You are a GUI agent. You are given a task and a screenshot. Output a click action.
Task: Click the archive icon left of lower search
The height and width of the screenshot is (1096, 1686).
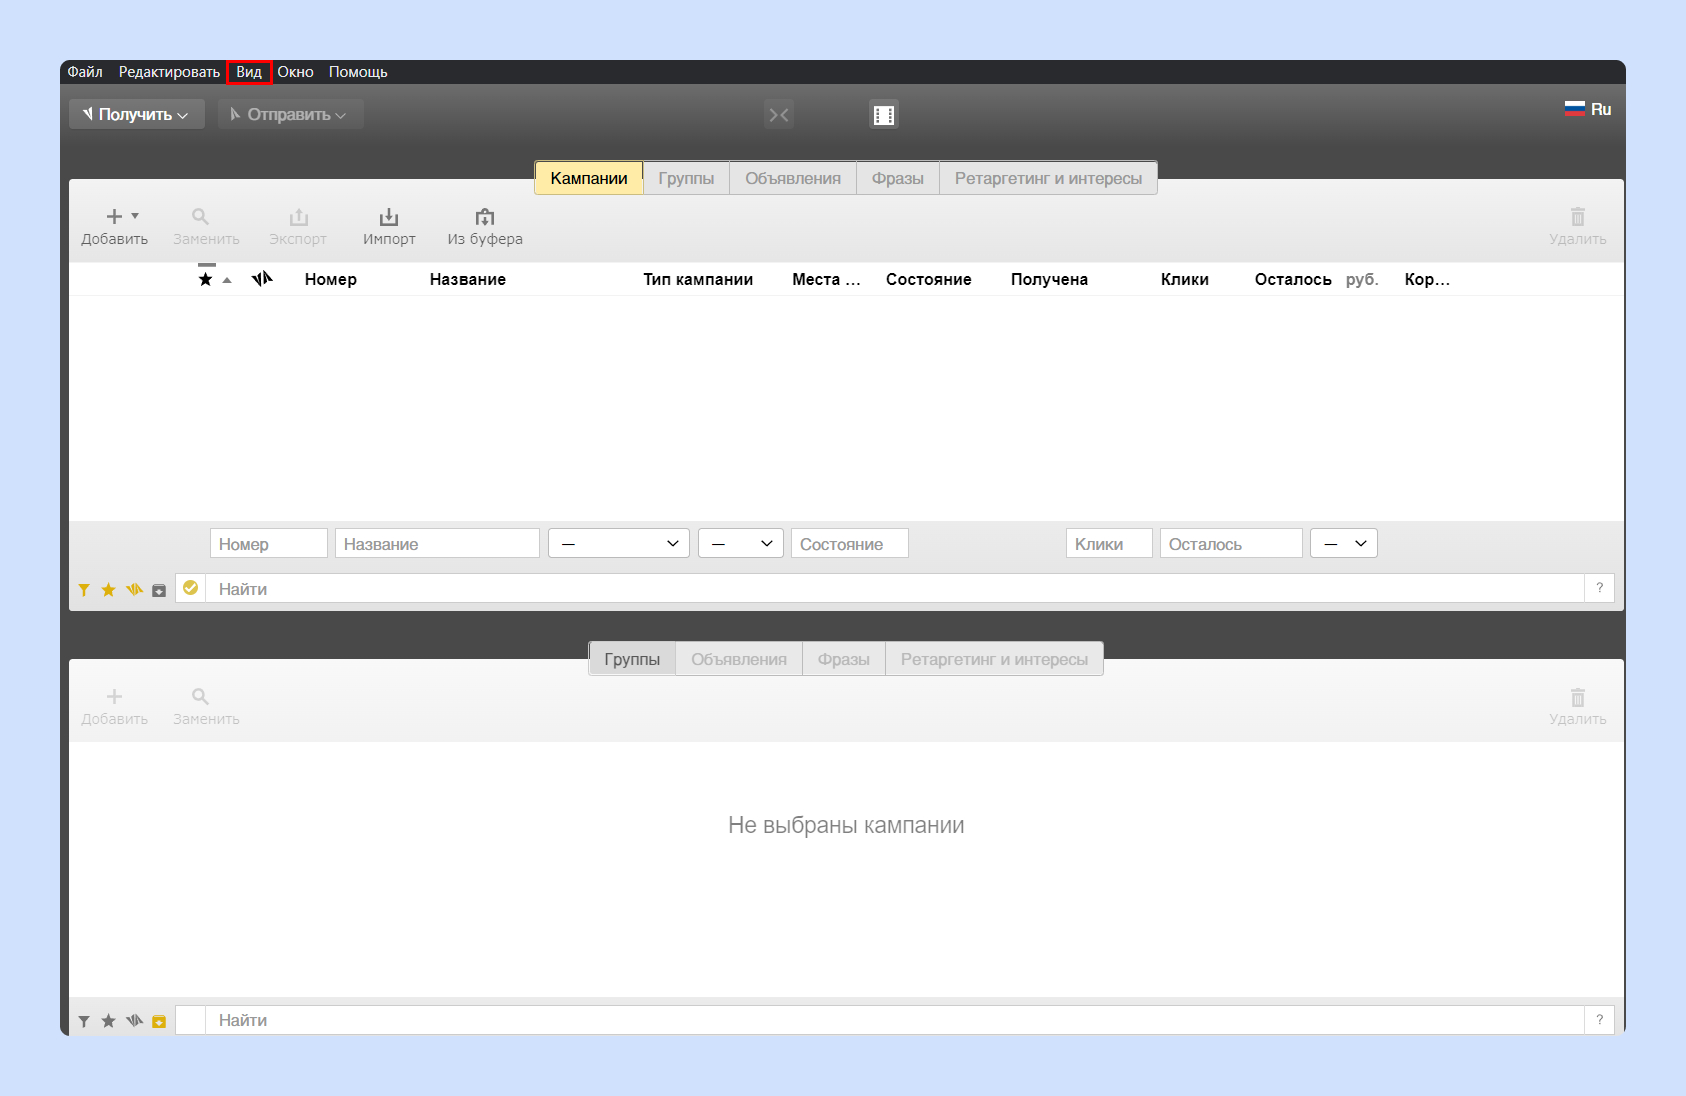tap(159, 1021)
